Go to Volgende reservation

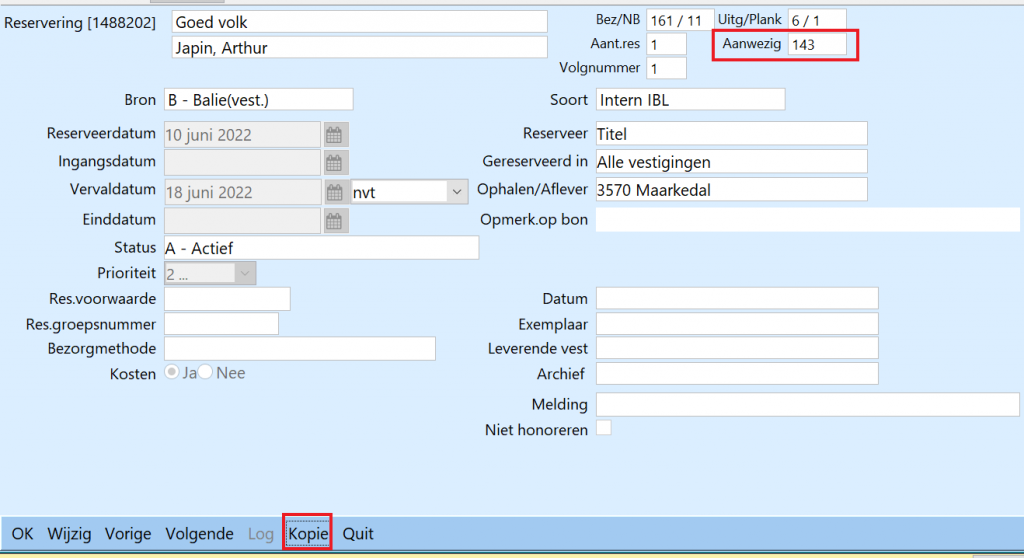pos(199,534)
